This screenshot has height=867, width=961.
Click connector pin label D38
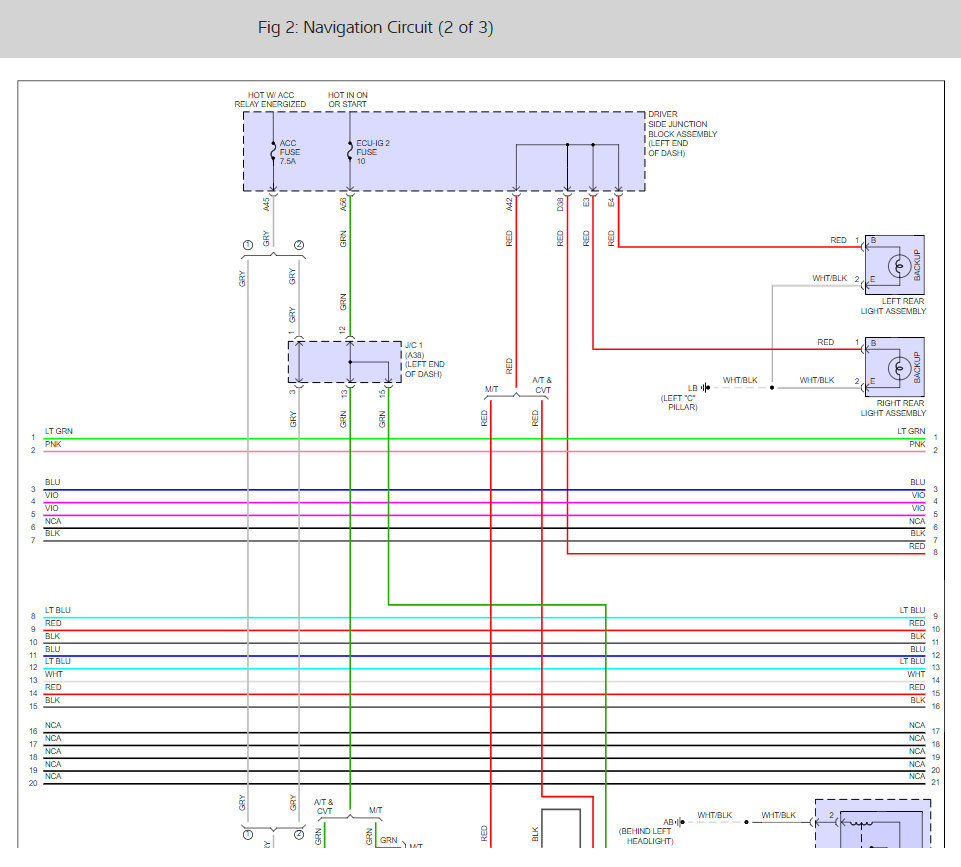click(x=560, y=204)
